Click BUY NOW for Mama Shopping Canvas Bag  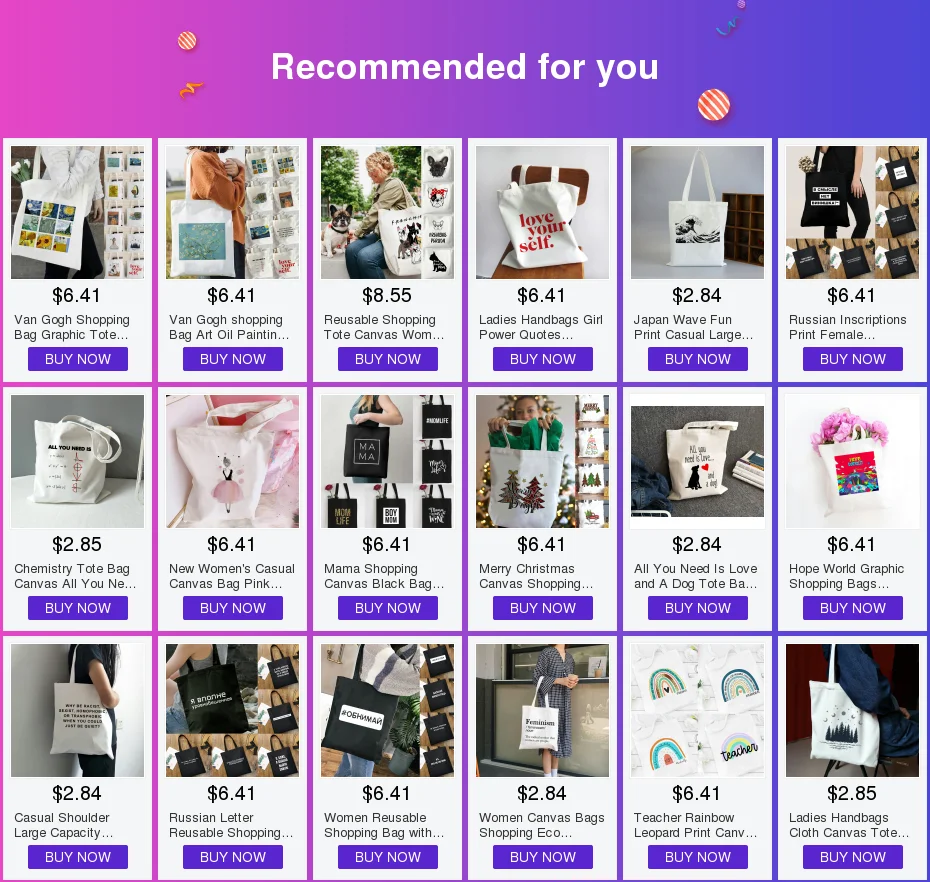tap(387, 608)
